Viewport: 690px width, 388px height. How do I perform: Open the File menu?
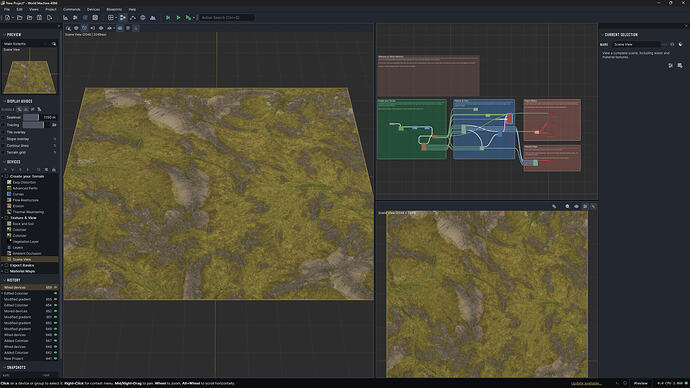pos(7,9)
